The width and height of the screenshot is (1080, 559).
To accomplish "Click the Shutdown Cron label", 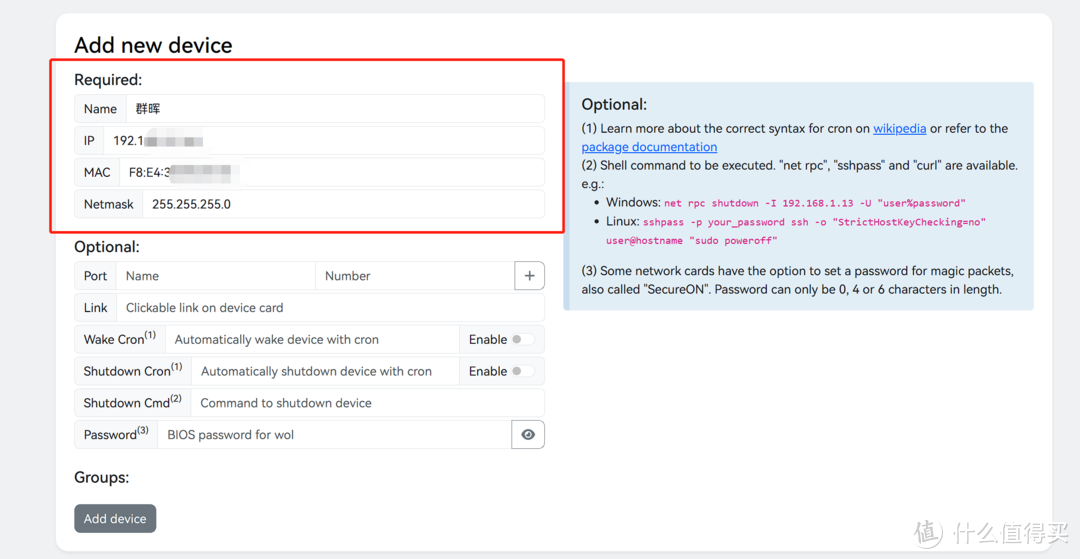I will (133, 371).
